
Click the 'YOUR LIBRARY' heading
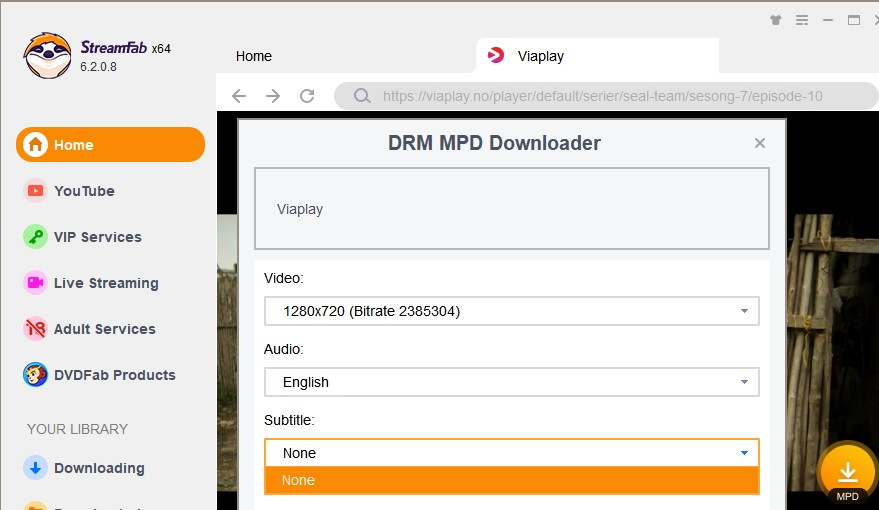[x=77, y=429]
